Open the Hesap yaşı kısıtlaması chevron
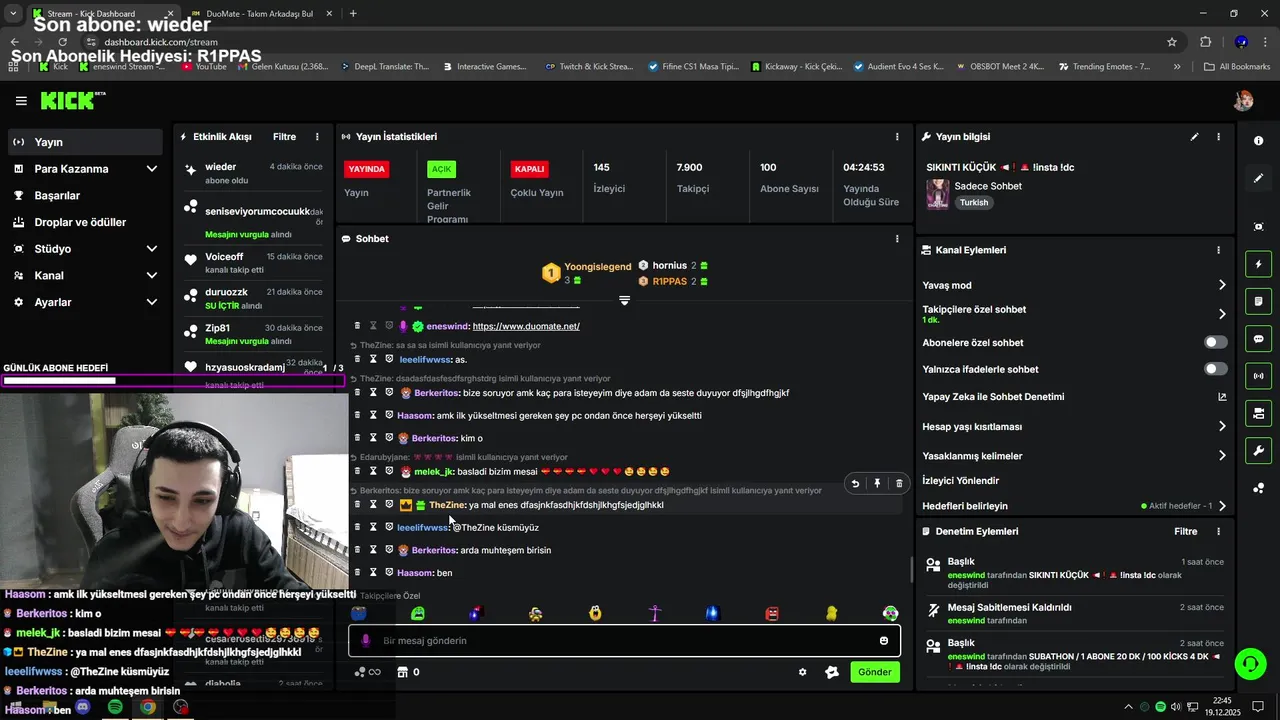 (1222, 426)
